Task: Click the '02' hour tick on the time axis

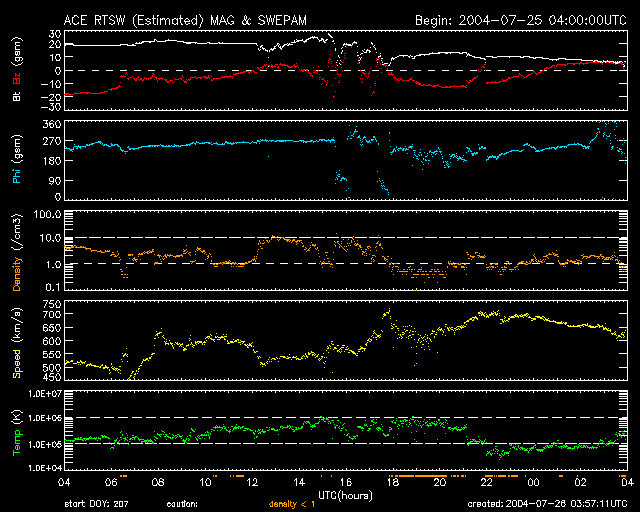Action: [x=580, y=483]
